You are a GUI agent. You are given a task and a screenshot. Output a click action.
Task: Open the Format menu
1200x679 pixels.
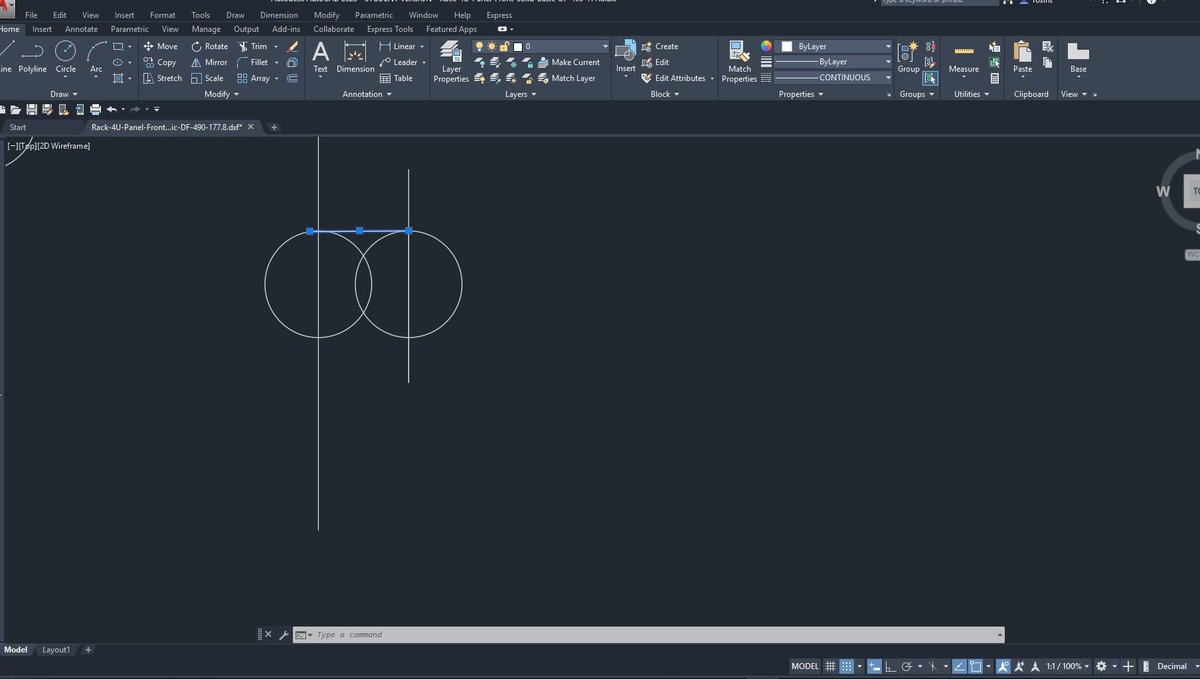(162, 15)
